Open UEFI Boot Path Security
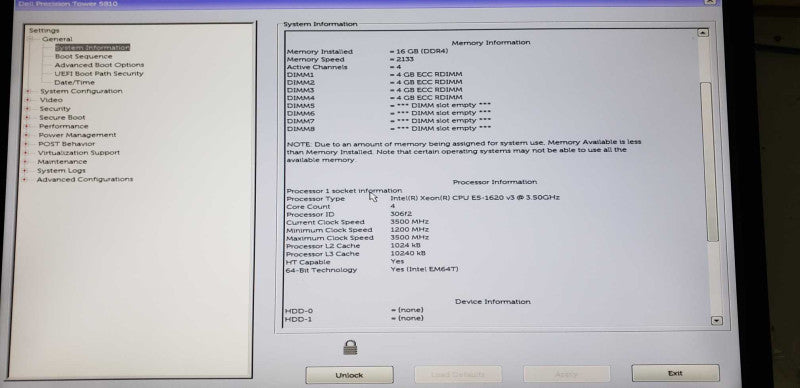The height and width of the screenshot is (388, 800). point(99,74)
